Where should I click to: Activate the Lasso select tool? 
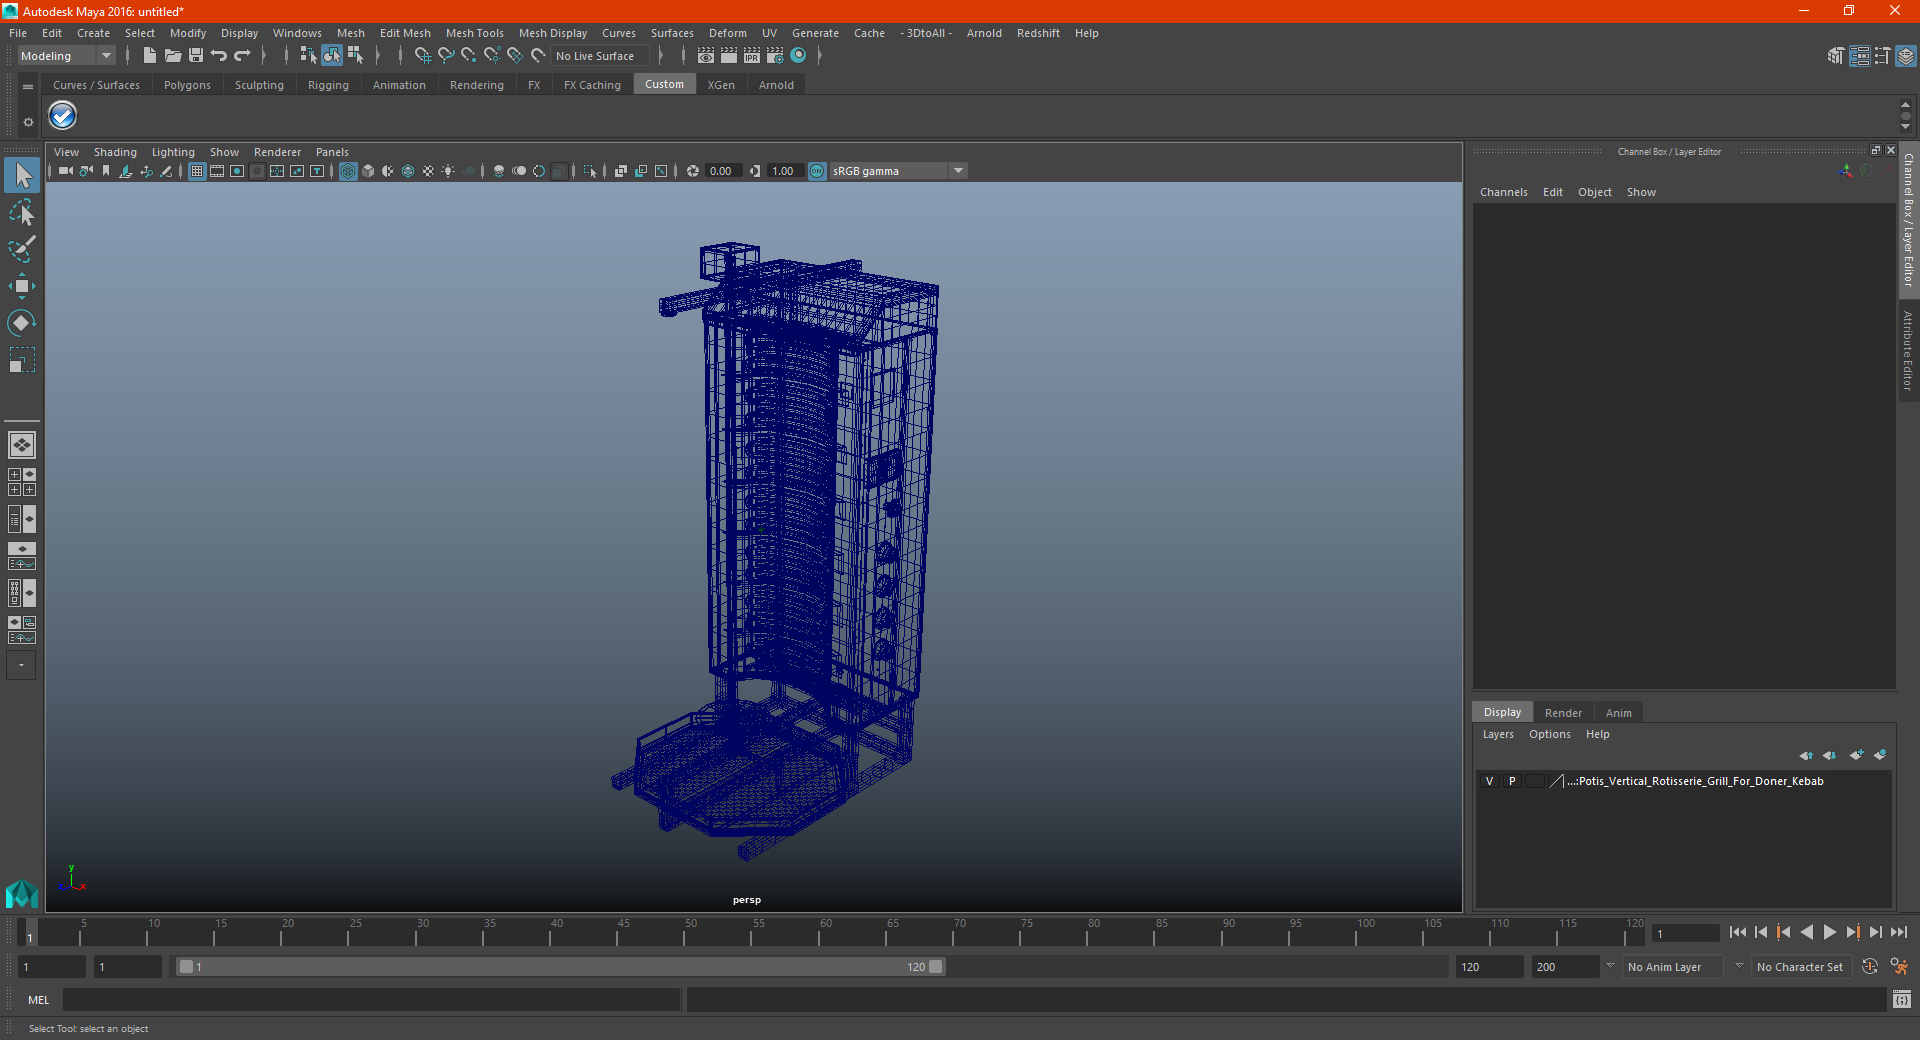point(22,213)
